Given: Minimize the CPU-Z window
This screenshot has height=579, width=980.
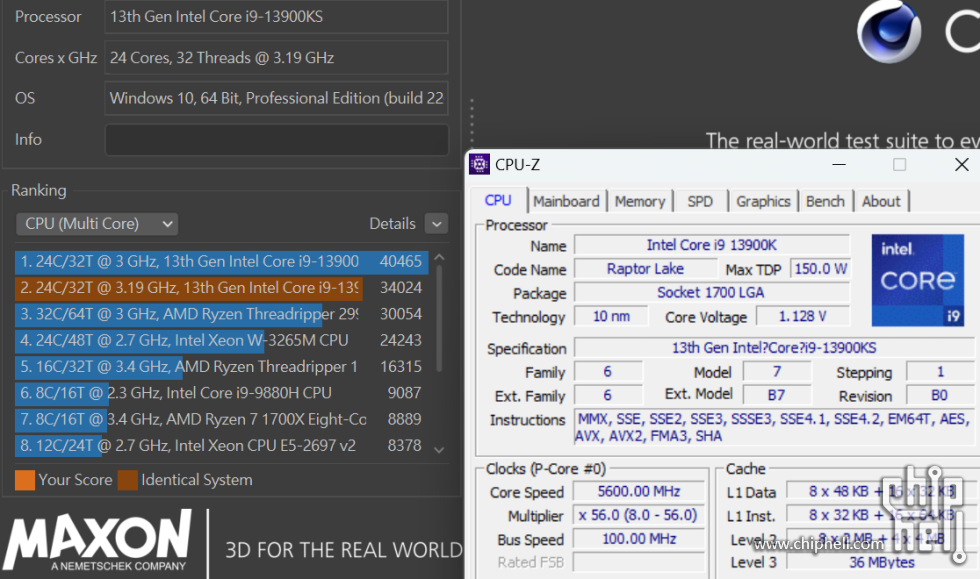Looking at the screenshot, I should coord(839,164).
